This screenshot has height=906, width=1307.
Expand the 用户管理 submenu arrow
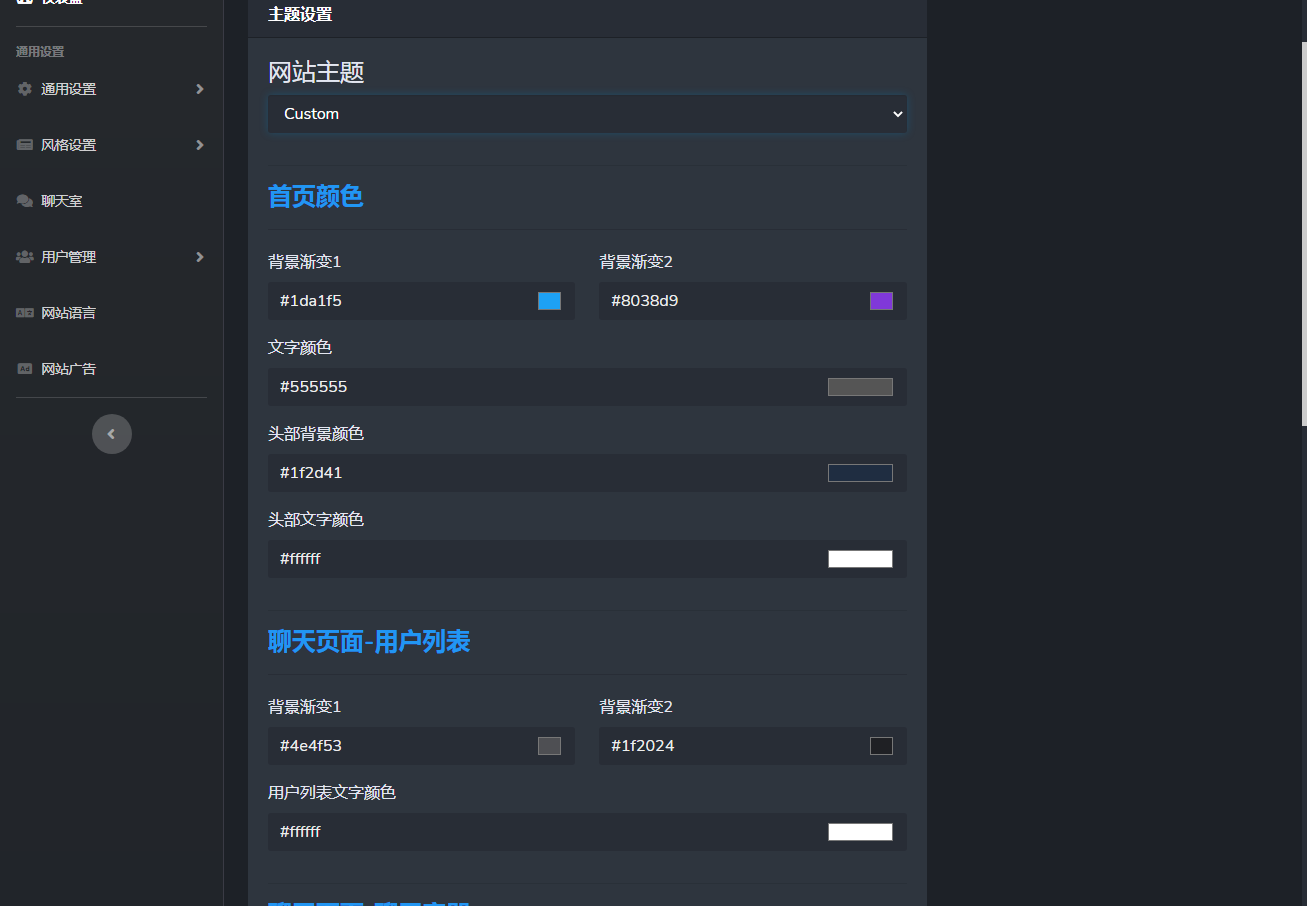200,257
